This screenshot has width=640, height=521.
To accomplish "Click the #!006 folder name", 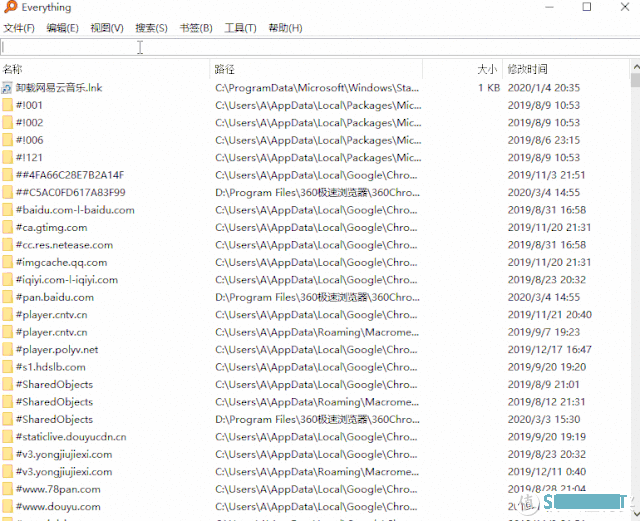I will tap(29, 140).
